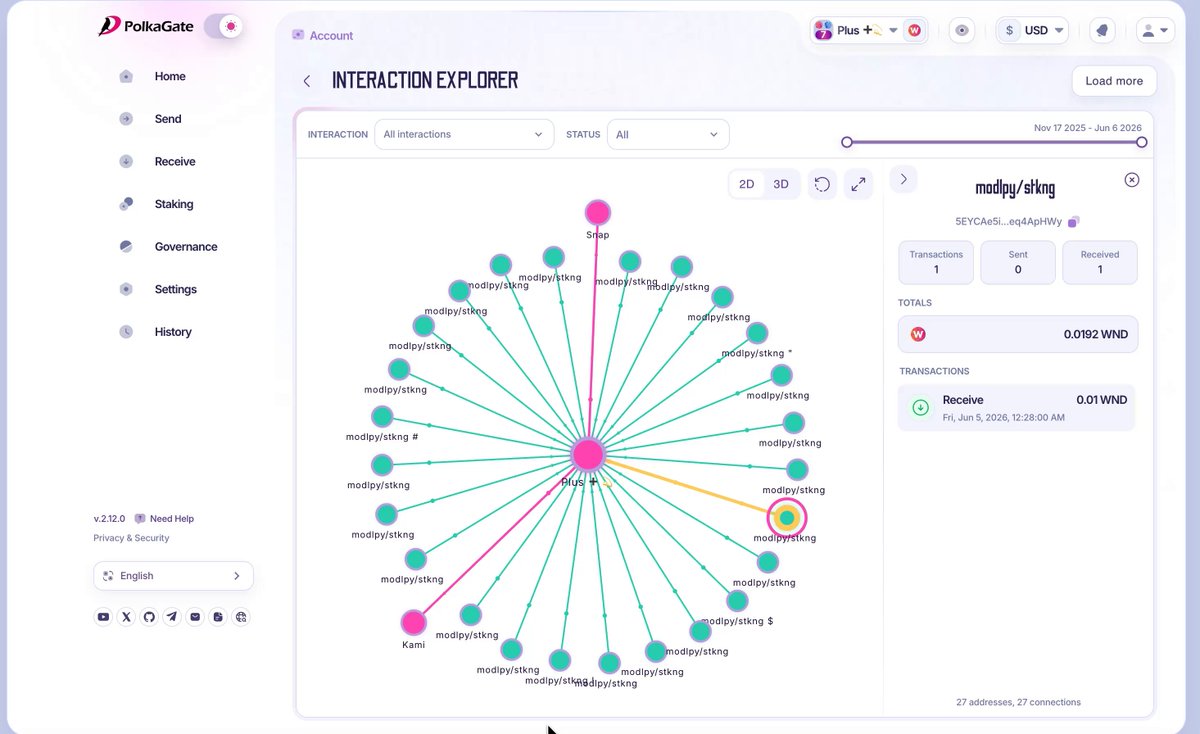Switch the graph to 2D view
Viewport: 1200px width, 734px height.
[x=747, y=184]
